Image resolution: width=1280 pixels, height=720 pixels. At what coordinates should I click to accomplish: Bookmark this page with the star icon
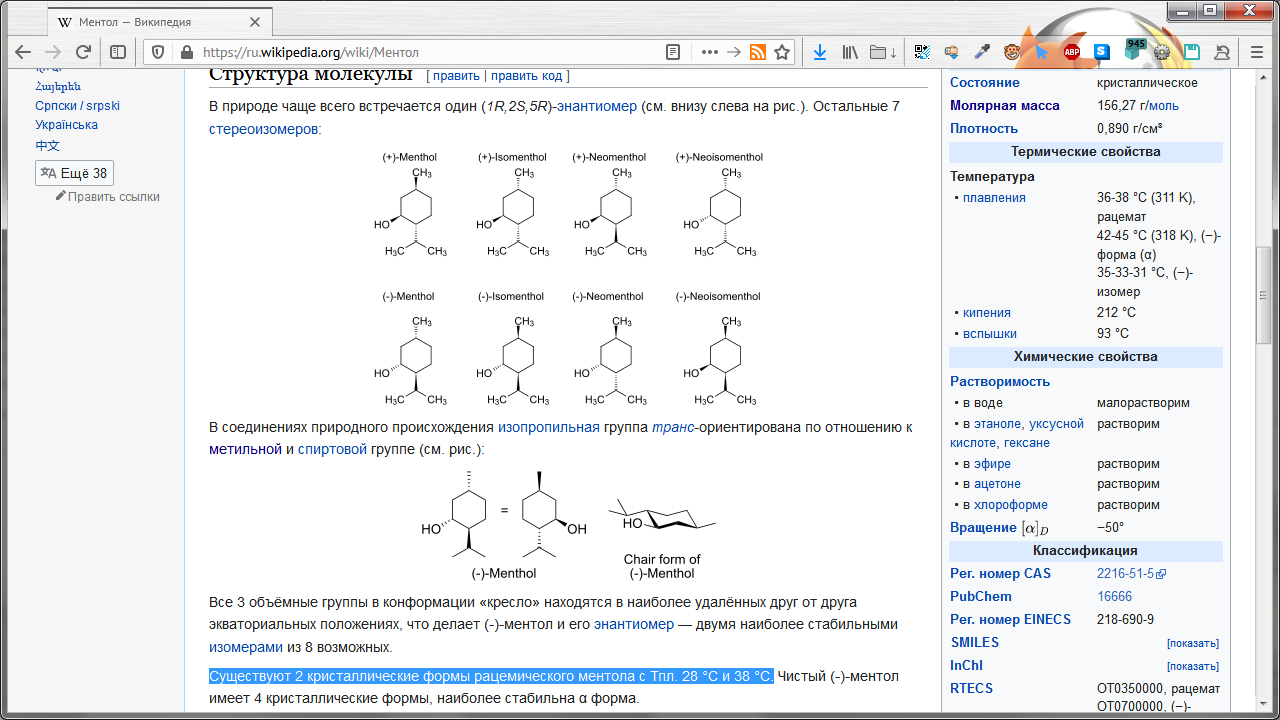click(x=782, y=52)
